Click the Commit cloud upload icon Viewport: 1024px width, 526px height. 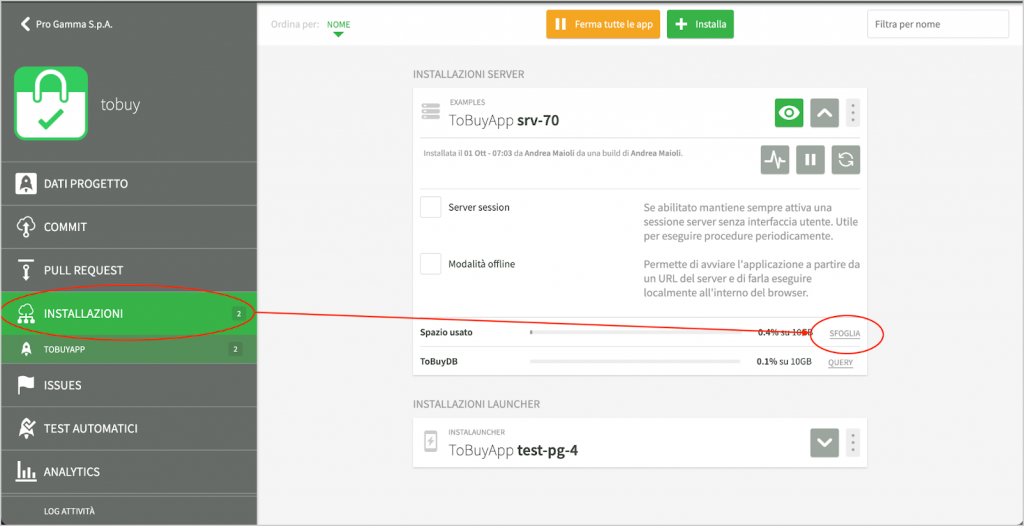[x=25, y=227]
